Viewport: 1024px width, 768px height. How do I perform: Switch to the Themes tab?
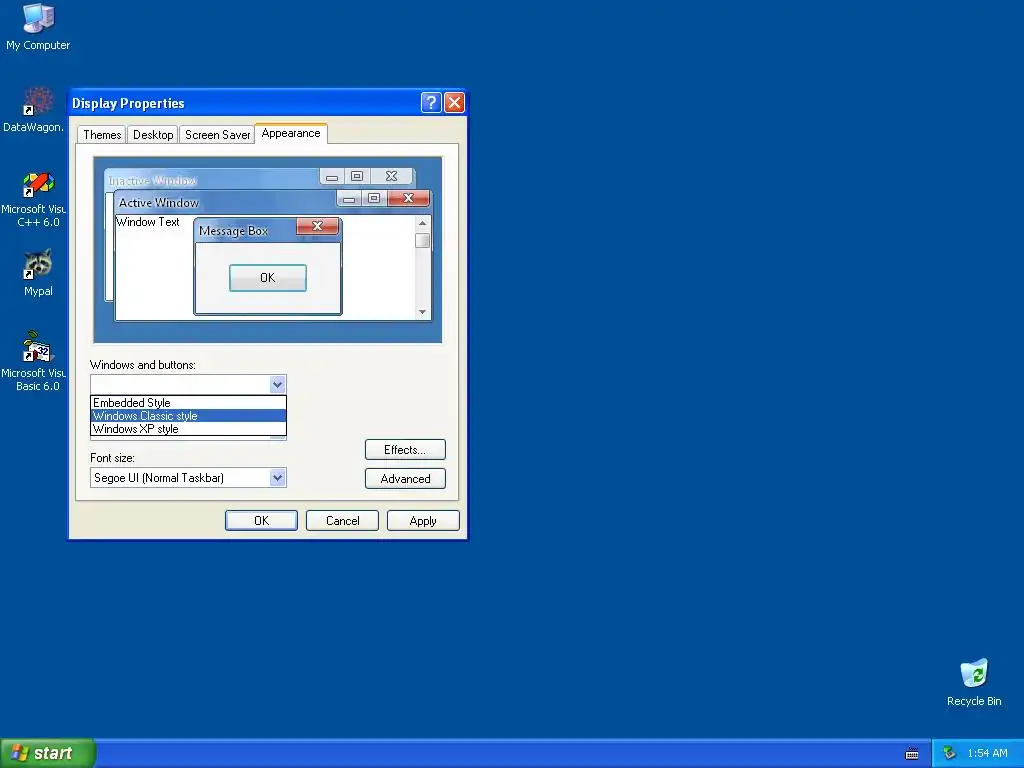102,135
